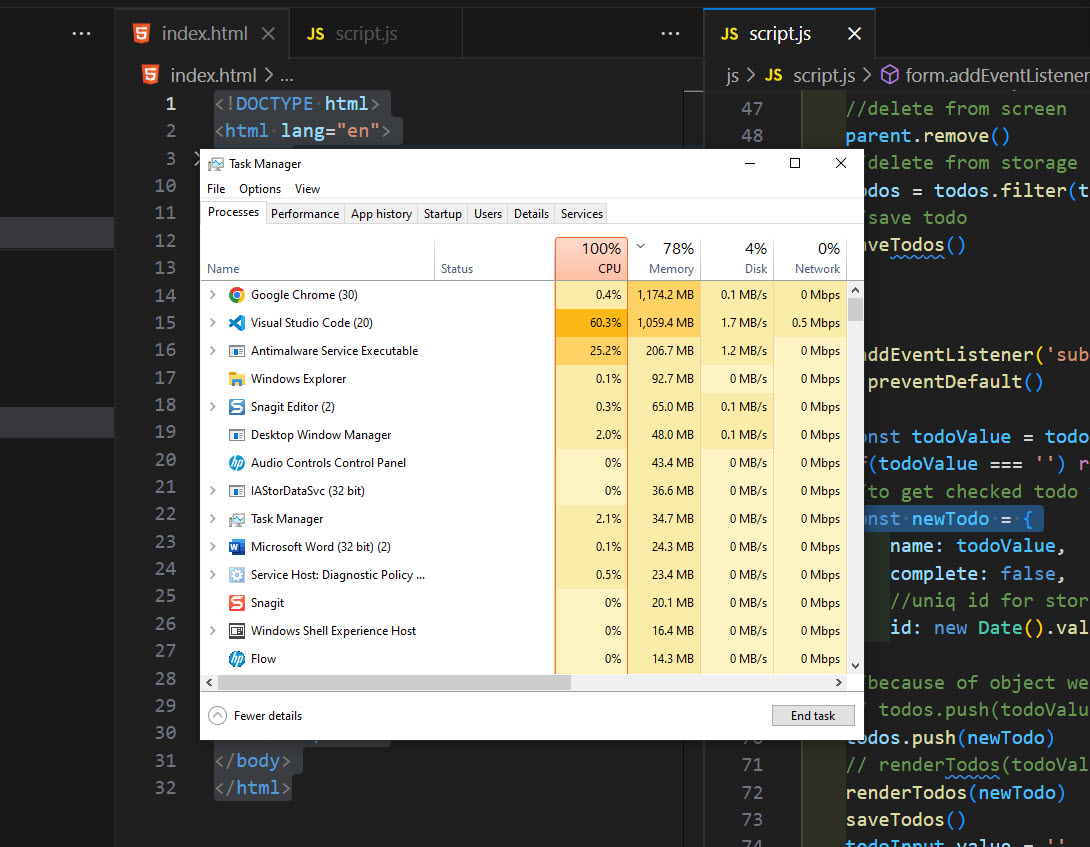This screenshot has width=1090, height=847.
Task: Click scroll-right arrow of horizontal scrollbar
Action: pos(839,683)
